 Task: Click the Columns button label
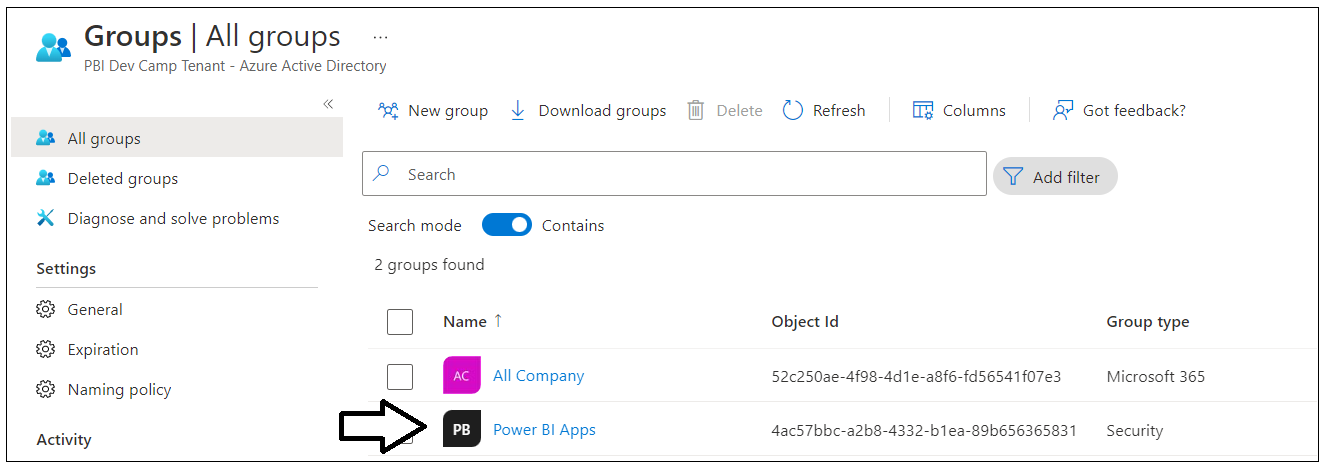(974, 111)
